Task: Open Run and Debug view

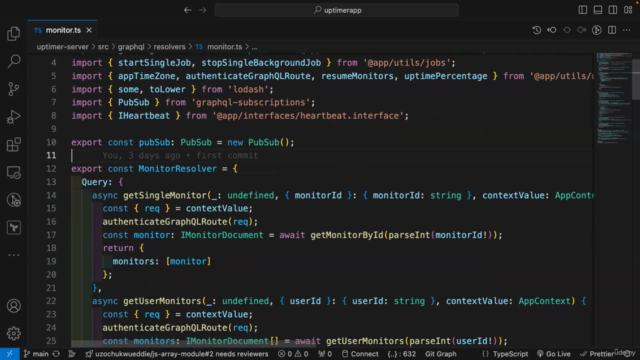Action: tap(13, 117)
